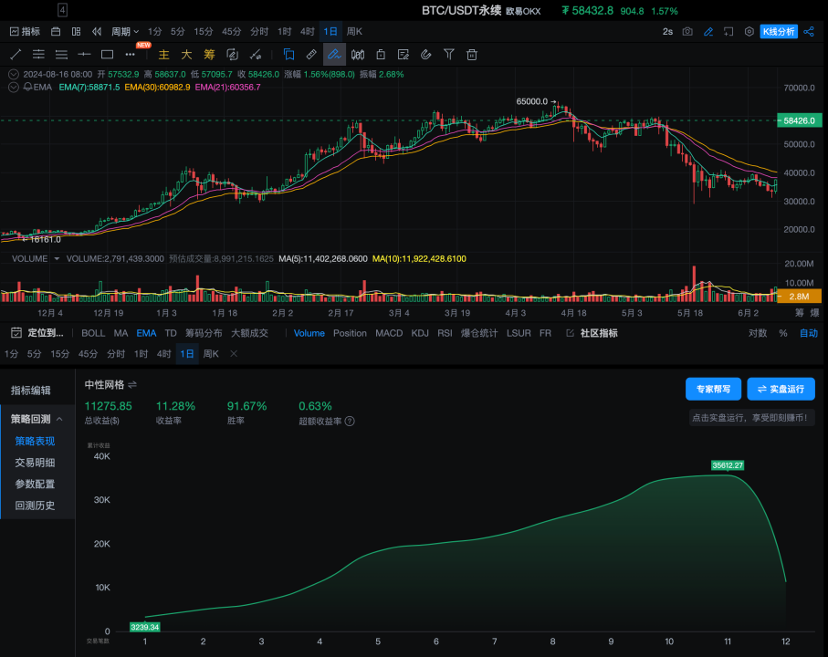Select the trend line drawing tool
The height and width of the screenshot is (658, 828).
click(15, 54)
